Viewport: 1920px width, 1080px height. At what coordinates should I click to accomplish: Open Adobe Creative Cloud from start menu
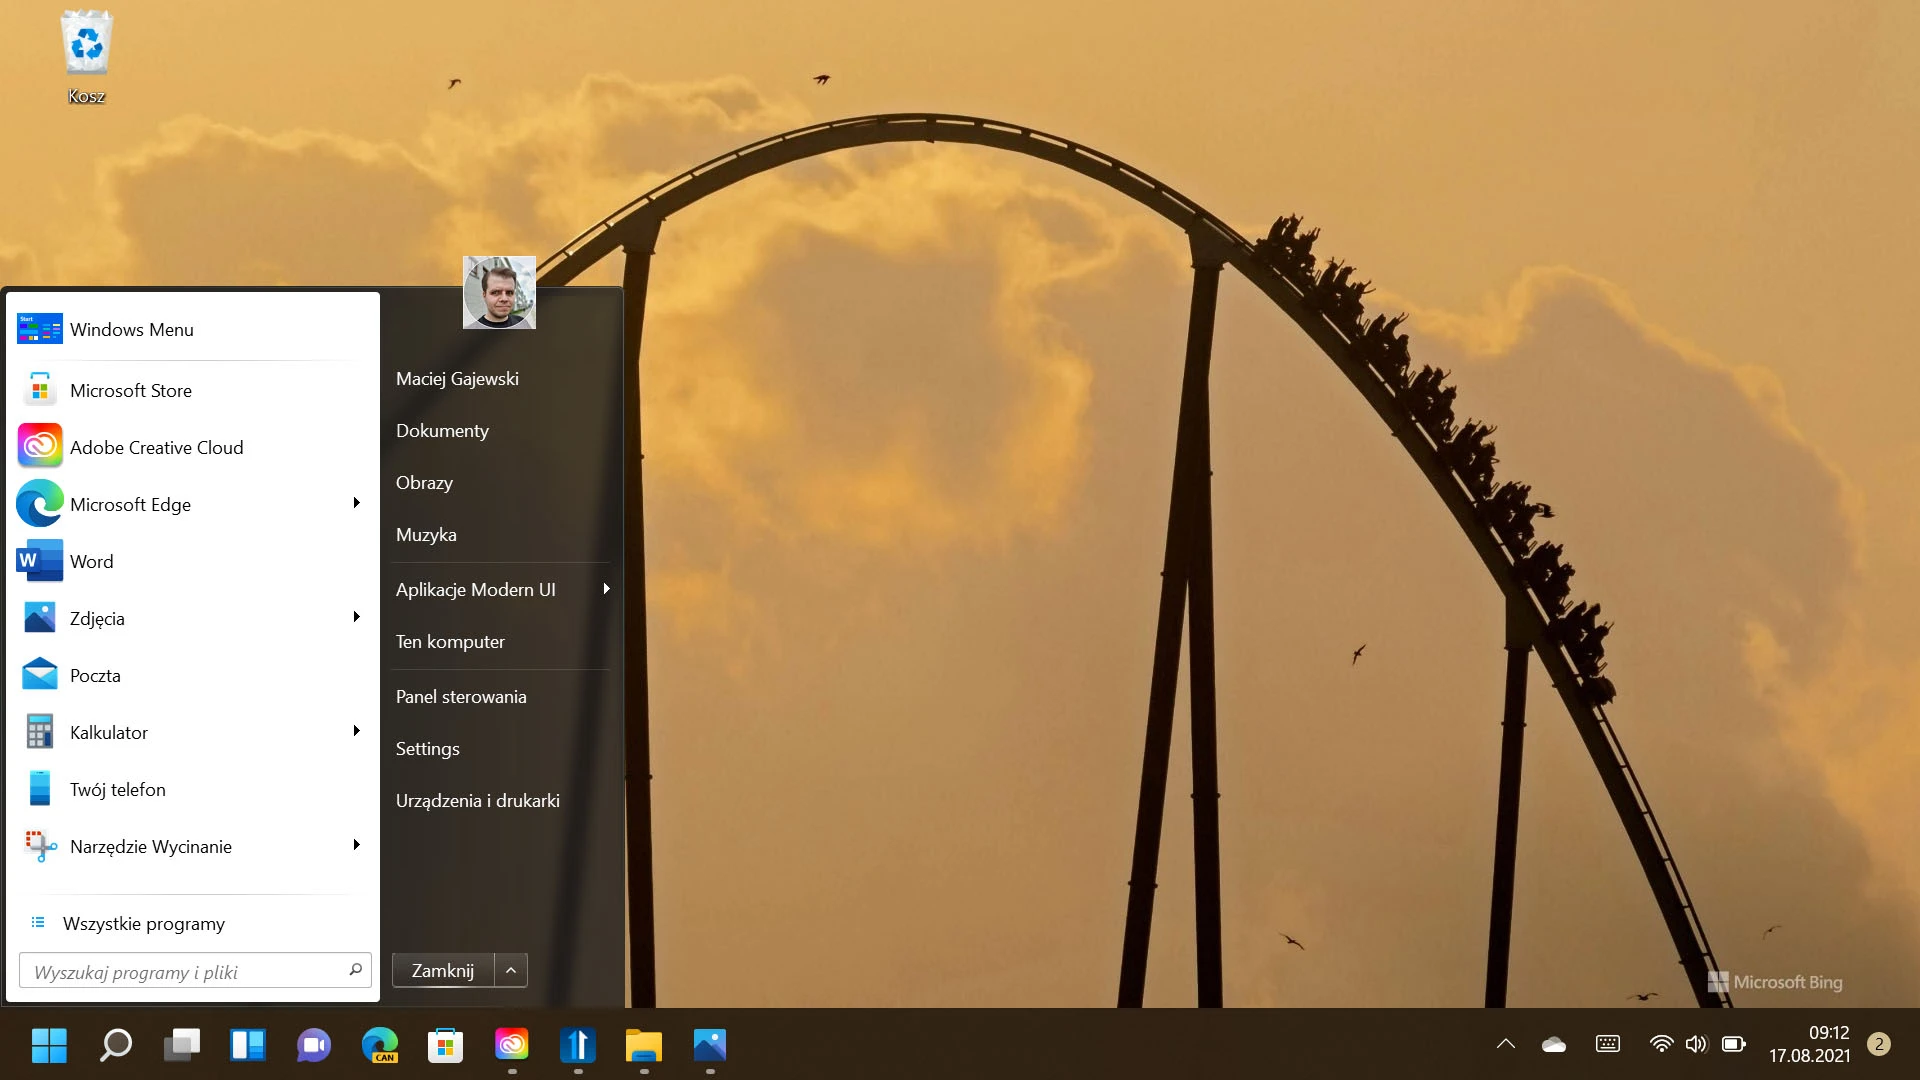[192, 447]
